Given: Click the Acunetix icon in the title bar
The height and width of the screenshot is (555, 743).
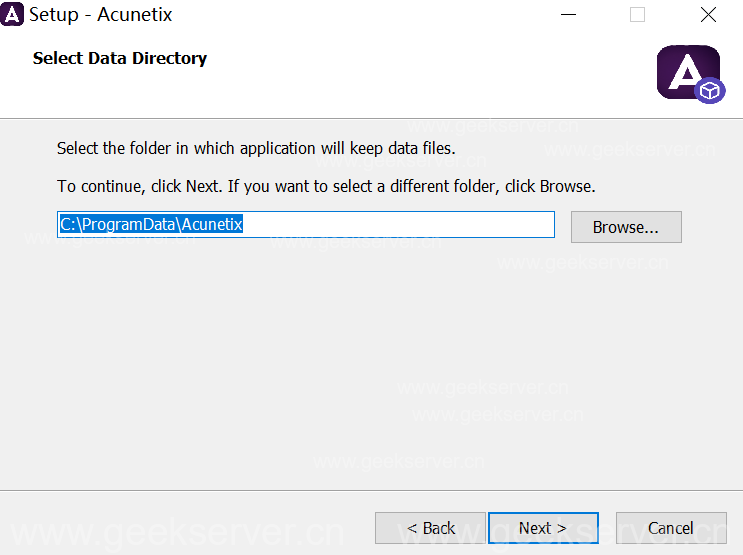Looking at the screenshot, I should click(13, 15).
